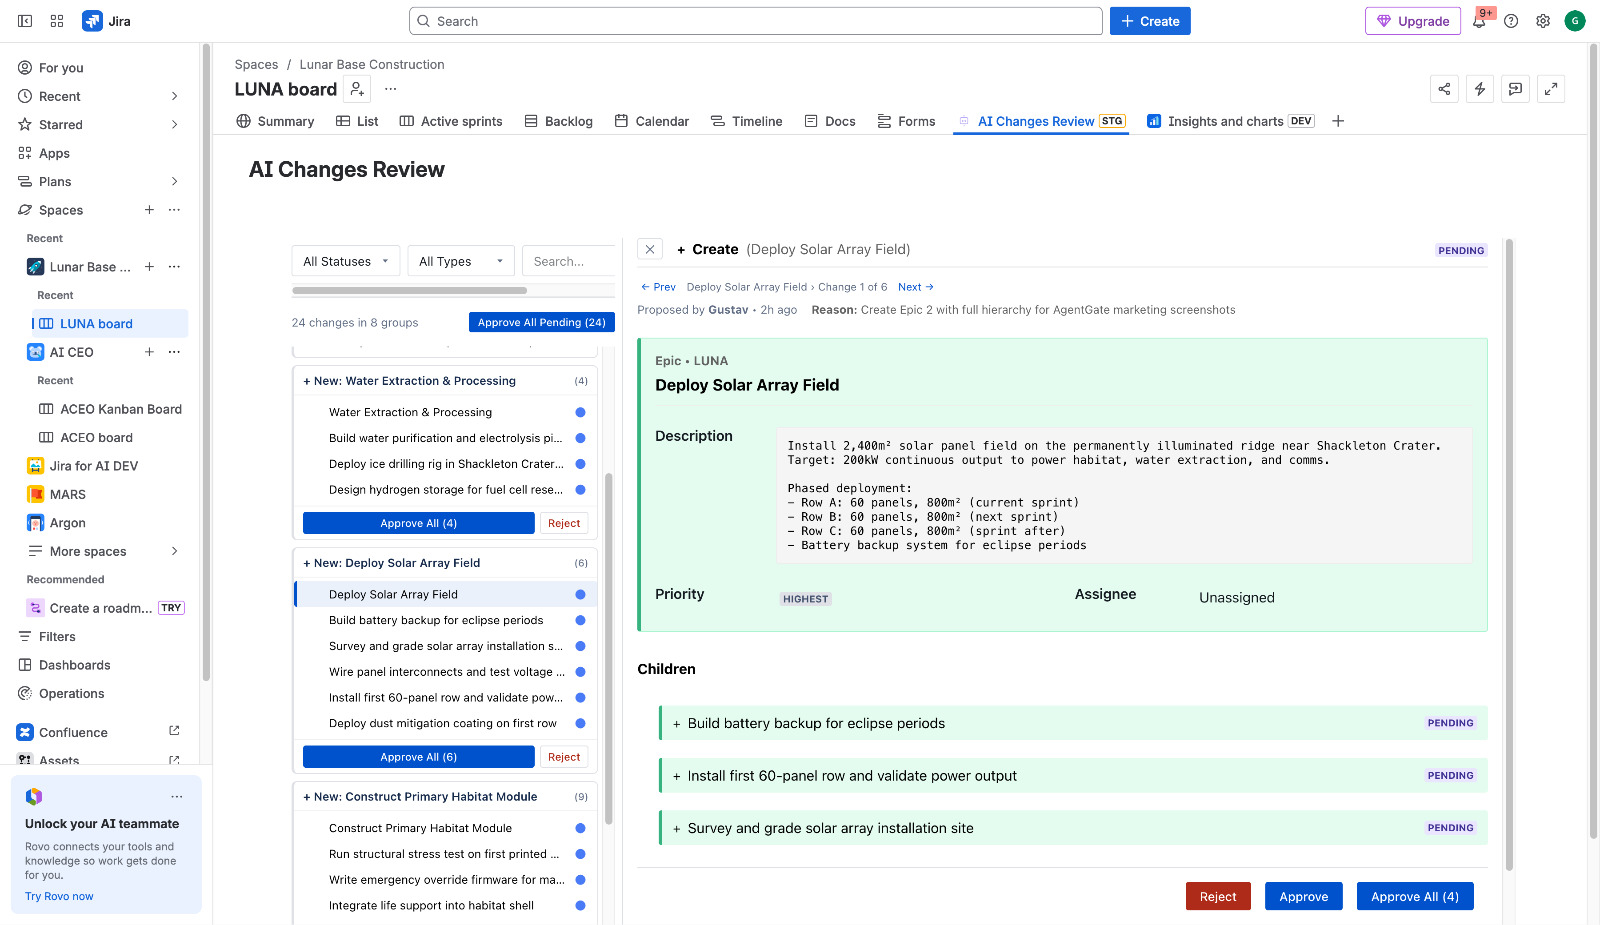This screenshot has width=1600, height=925.
Task: Expand the More spaces chevron
Action: 174,551
